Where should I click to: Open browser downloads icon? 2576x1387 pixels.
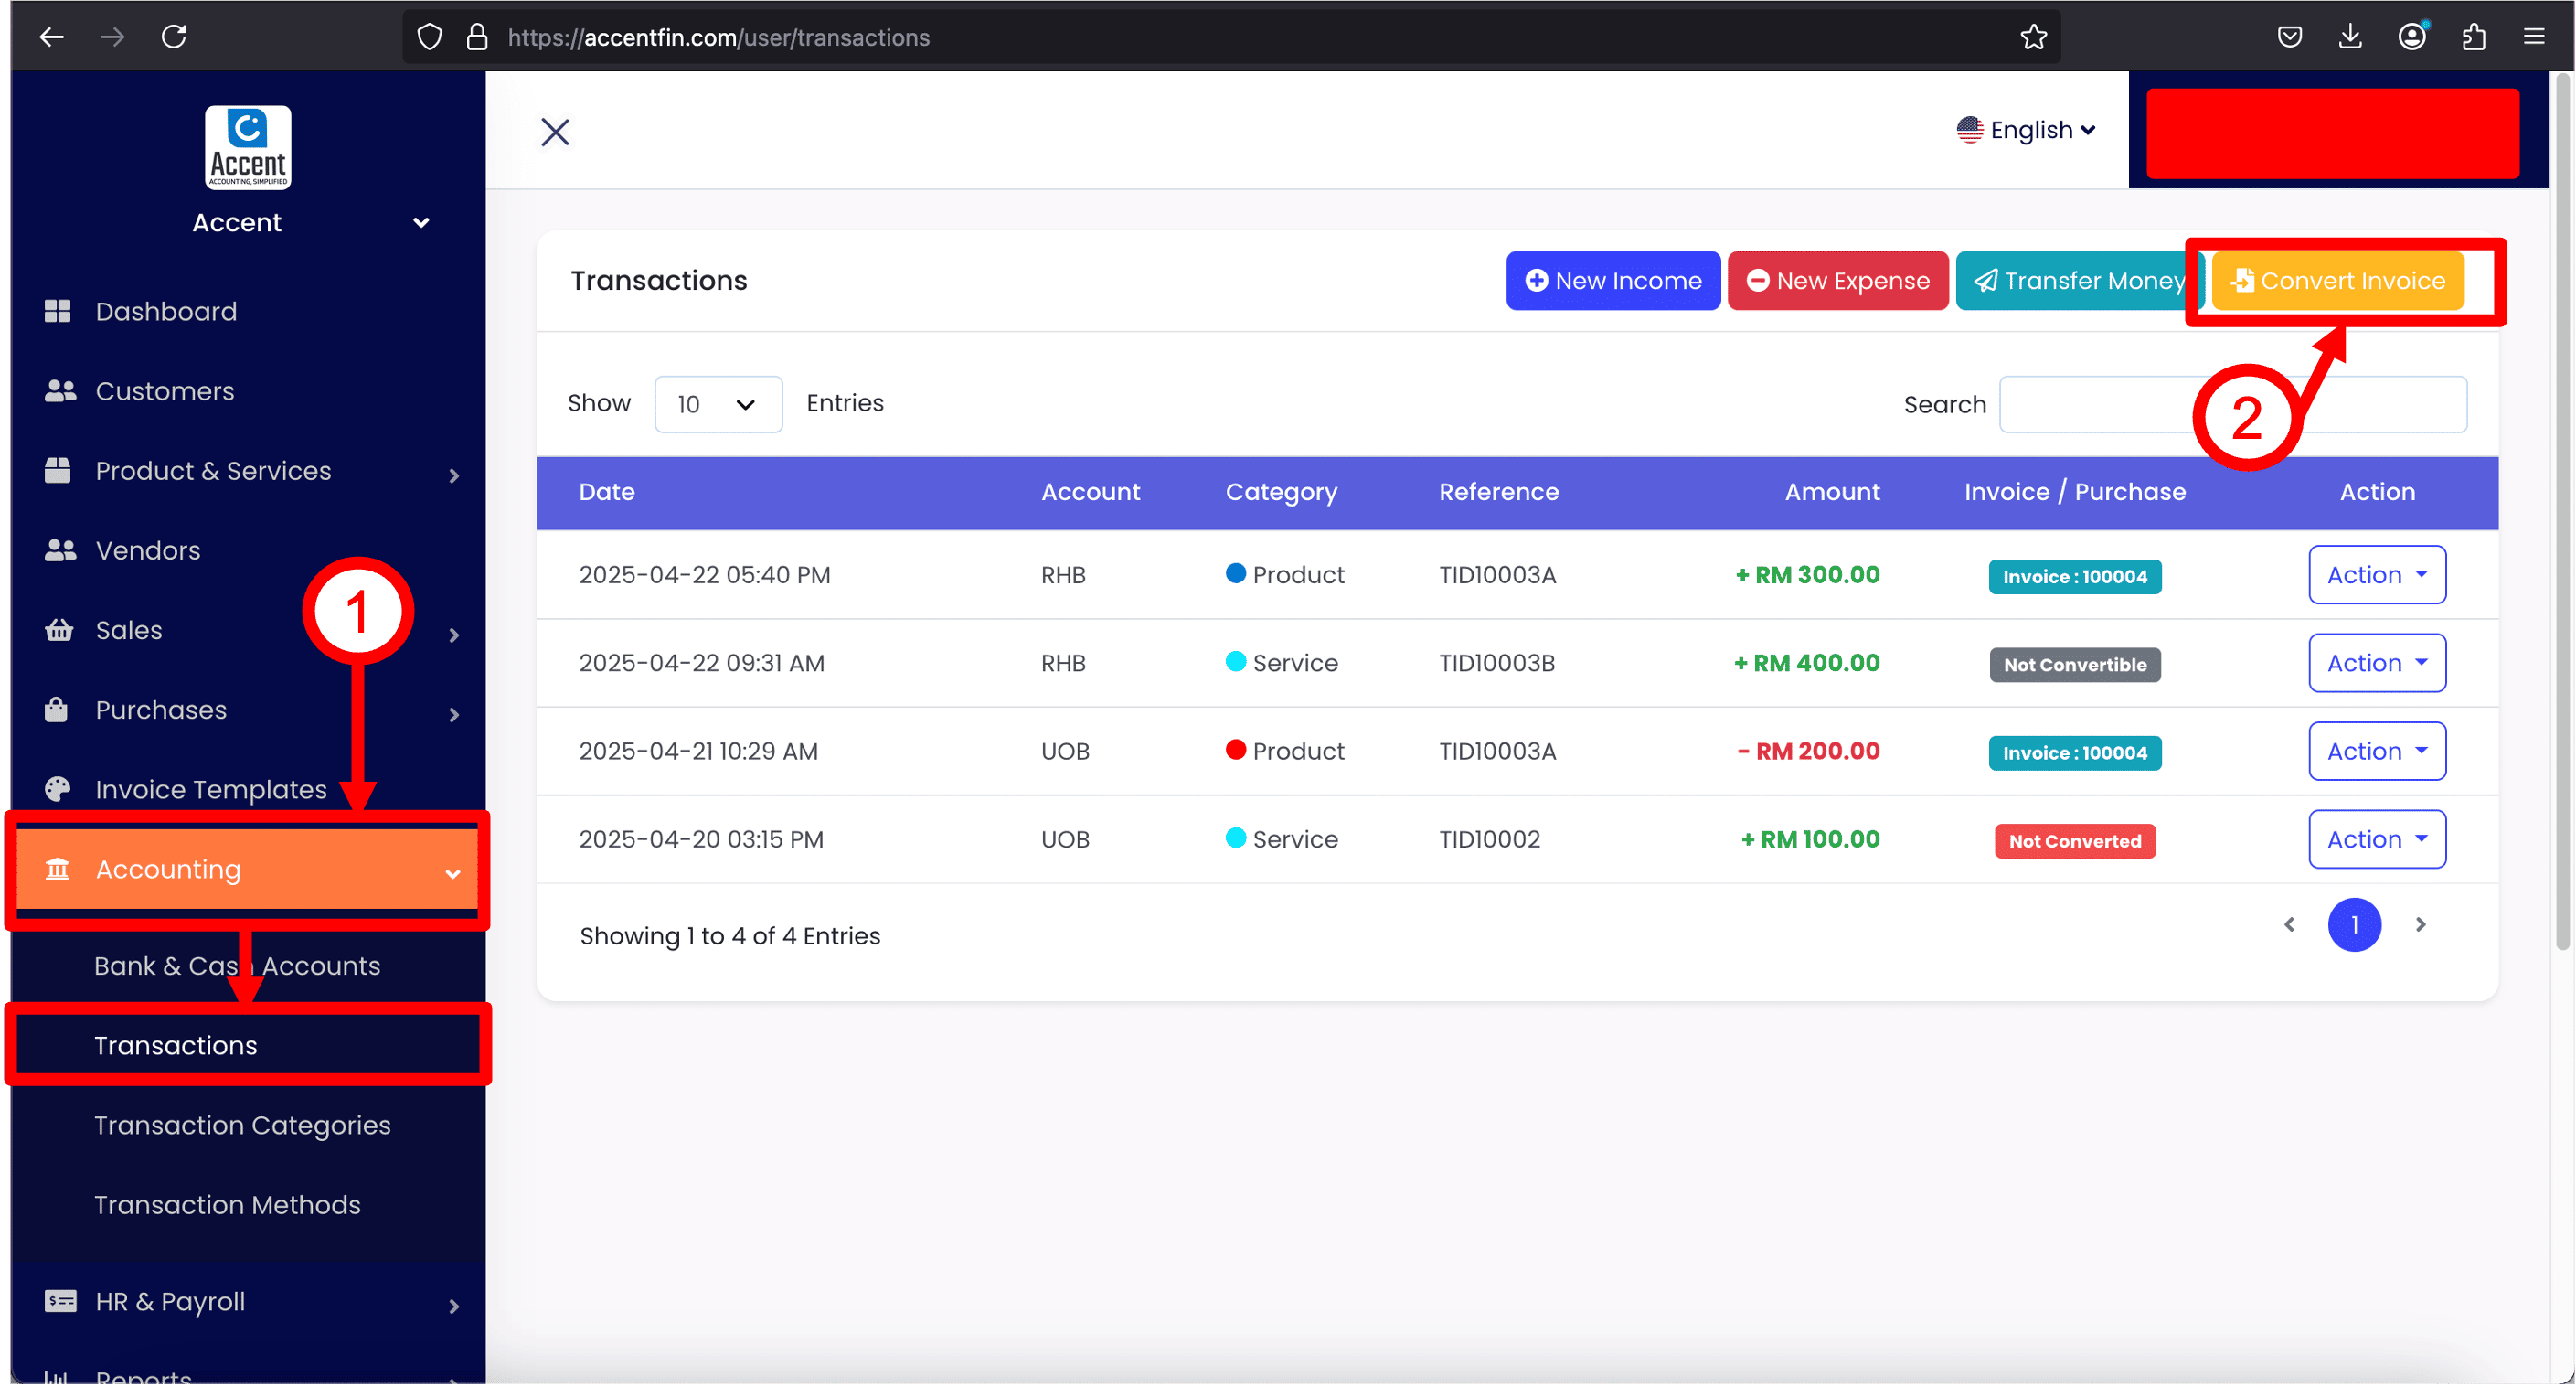click(2350, 38)
